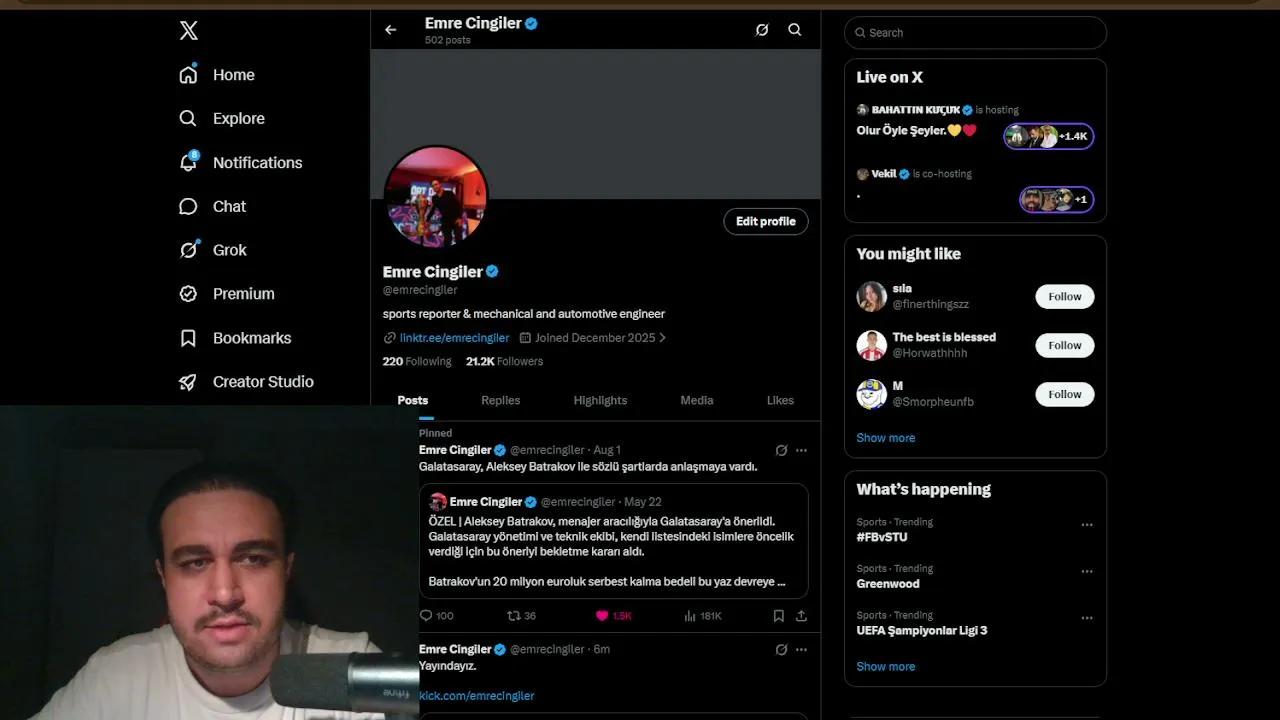Expand the Joined December 2025 chevron
Image resolution: width=1280 pixels, height=720 pixels.
click(662, 338)
